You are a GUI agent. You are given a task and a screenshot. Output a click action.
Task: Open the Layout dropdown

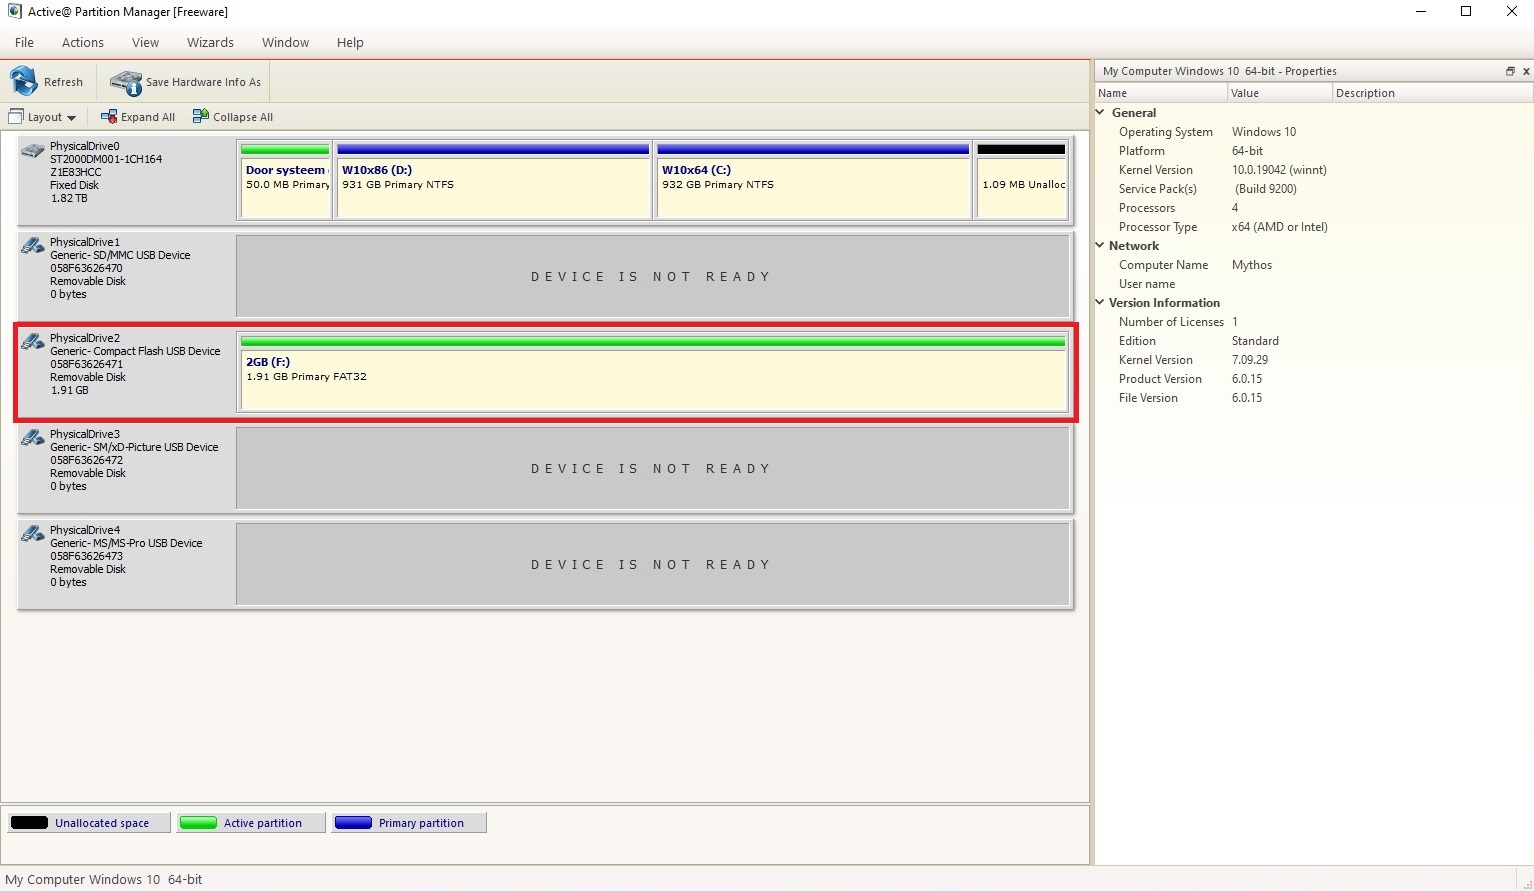coord(43,117)
